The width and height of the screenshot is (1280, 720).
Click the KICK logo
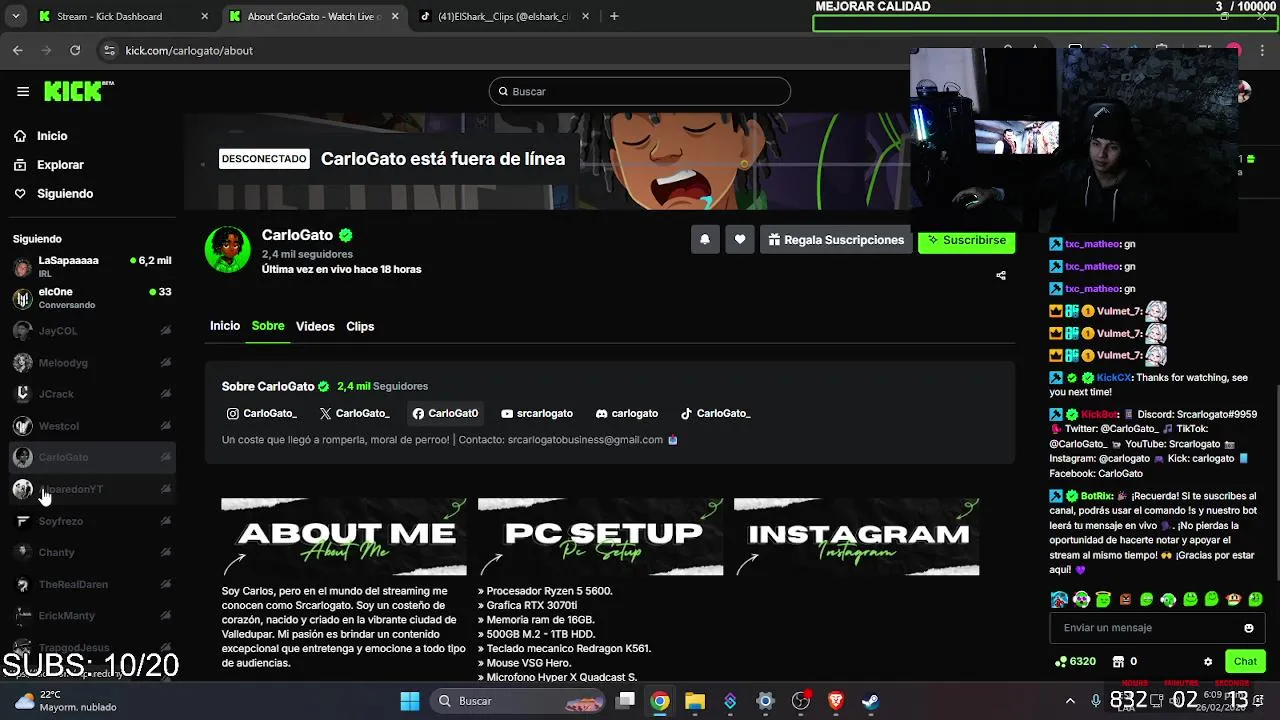[78, 91]
